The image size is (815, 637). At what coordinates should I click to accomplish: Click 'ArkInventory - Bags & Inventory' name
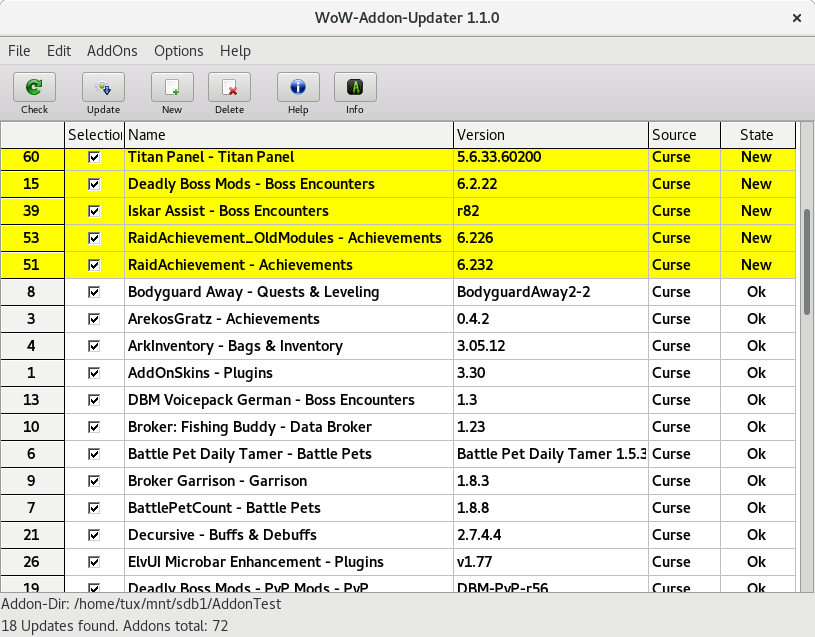[x=235, y=346]
